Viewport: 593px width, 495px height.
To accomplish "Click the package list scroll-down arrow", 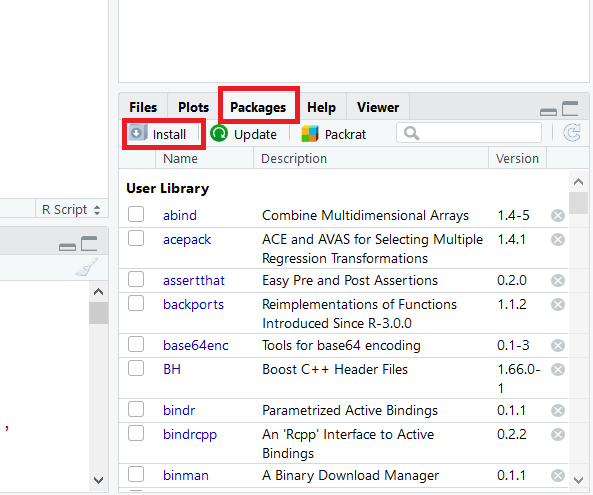I will pos(578,480).
